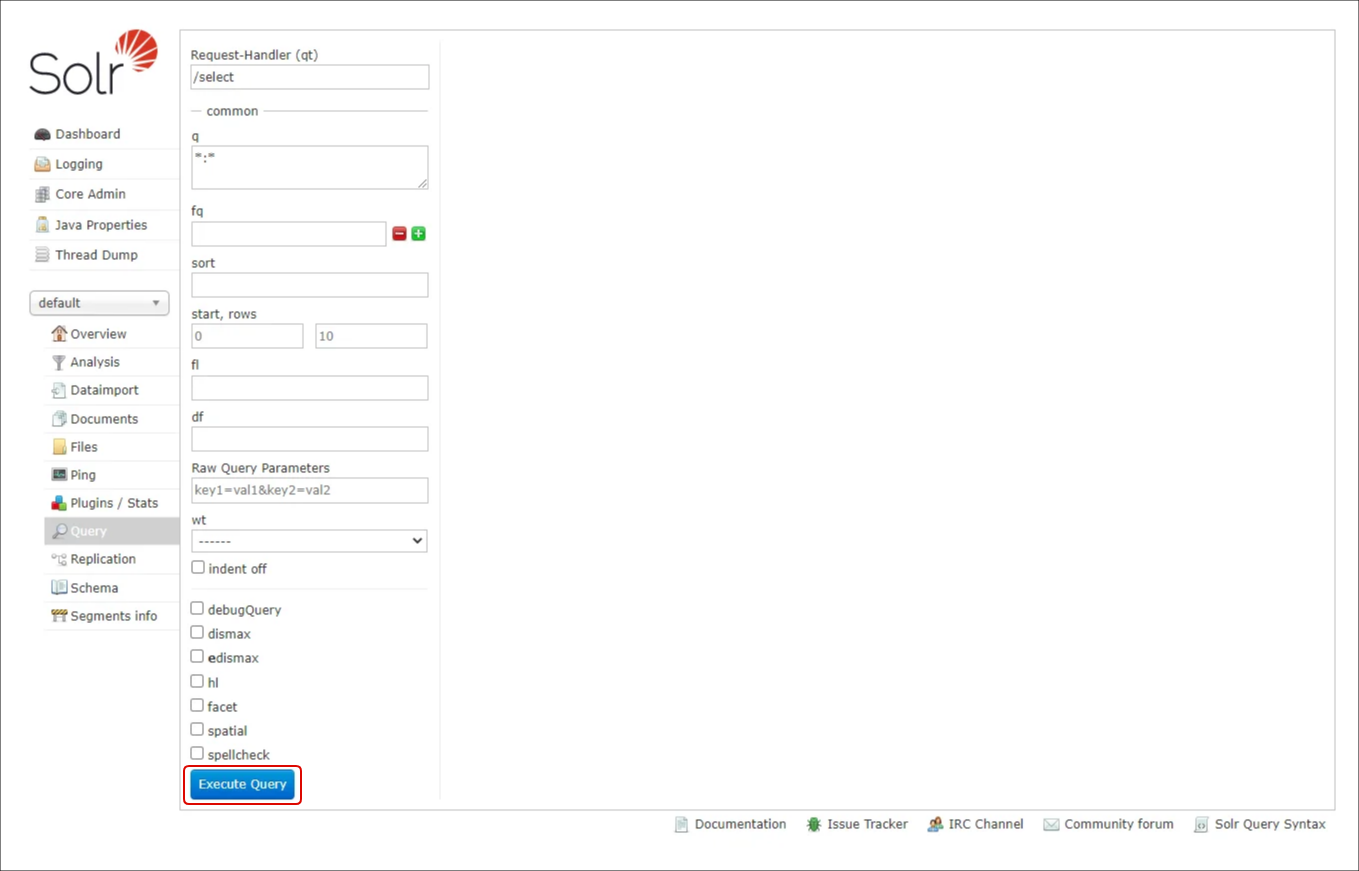Go to the Logging section
This screenshot has height=871, width=1359.
[x=79, y=164]
